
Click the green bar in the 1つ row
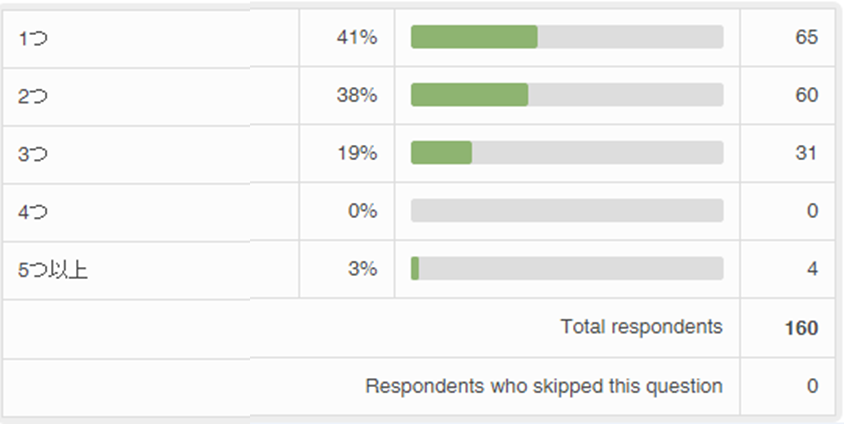point(474,37)
